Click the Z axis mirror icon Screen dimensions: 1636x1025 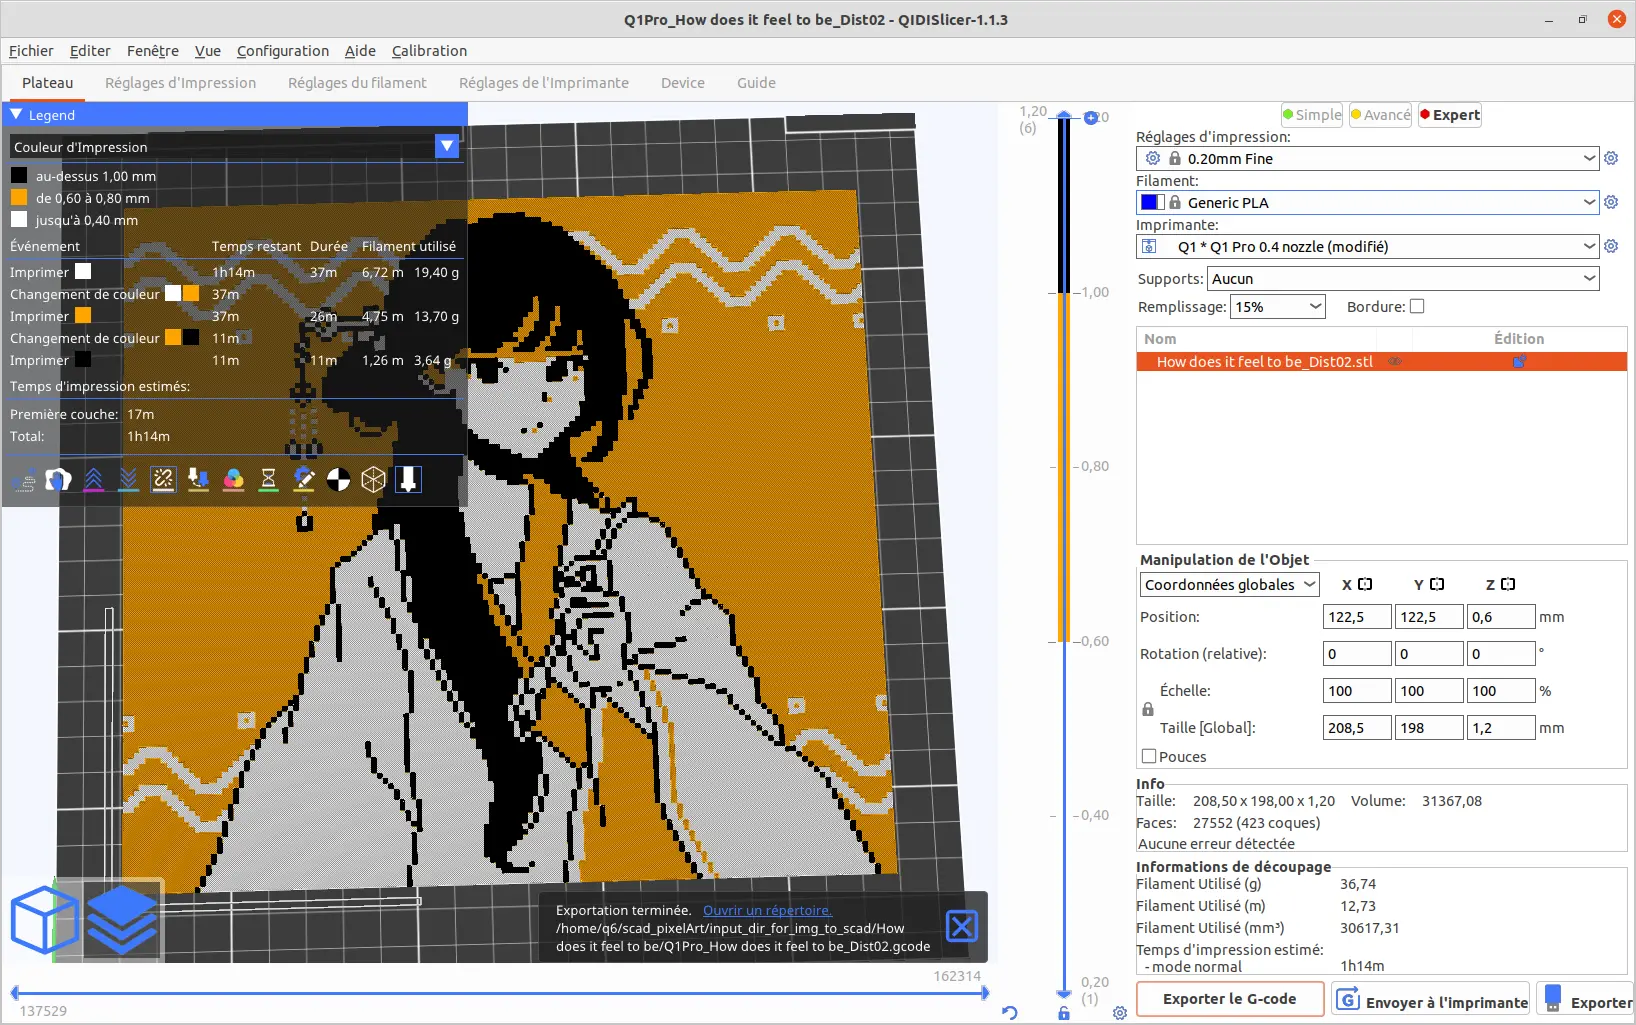pyautogui.click(x=1508, y=584)
